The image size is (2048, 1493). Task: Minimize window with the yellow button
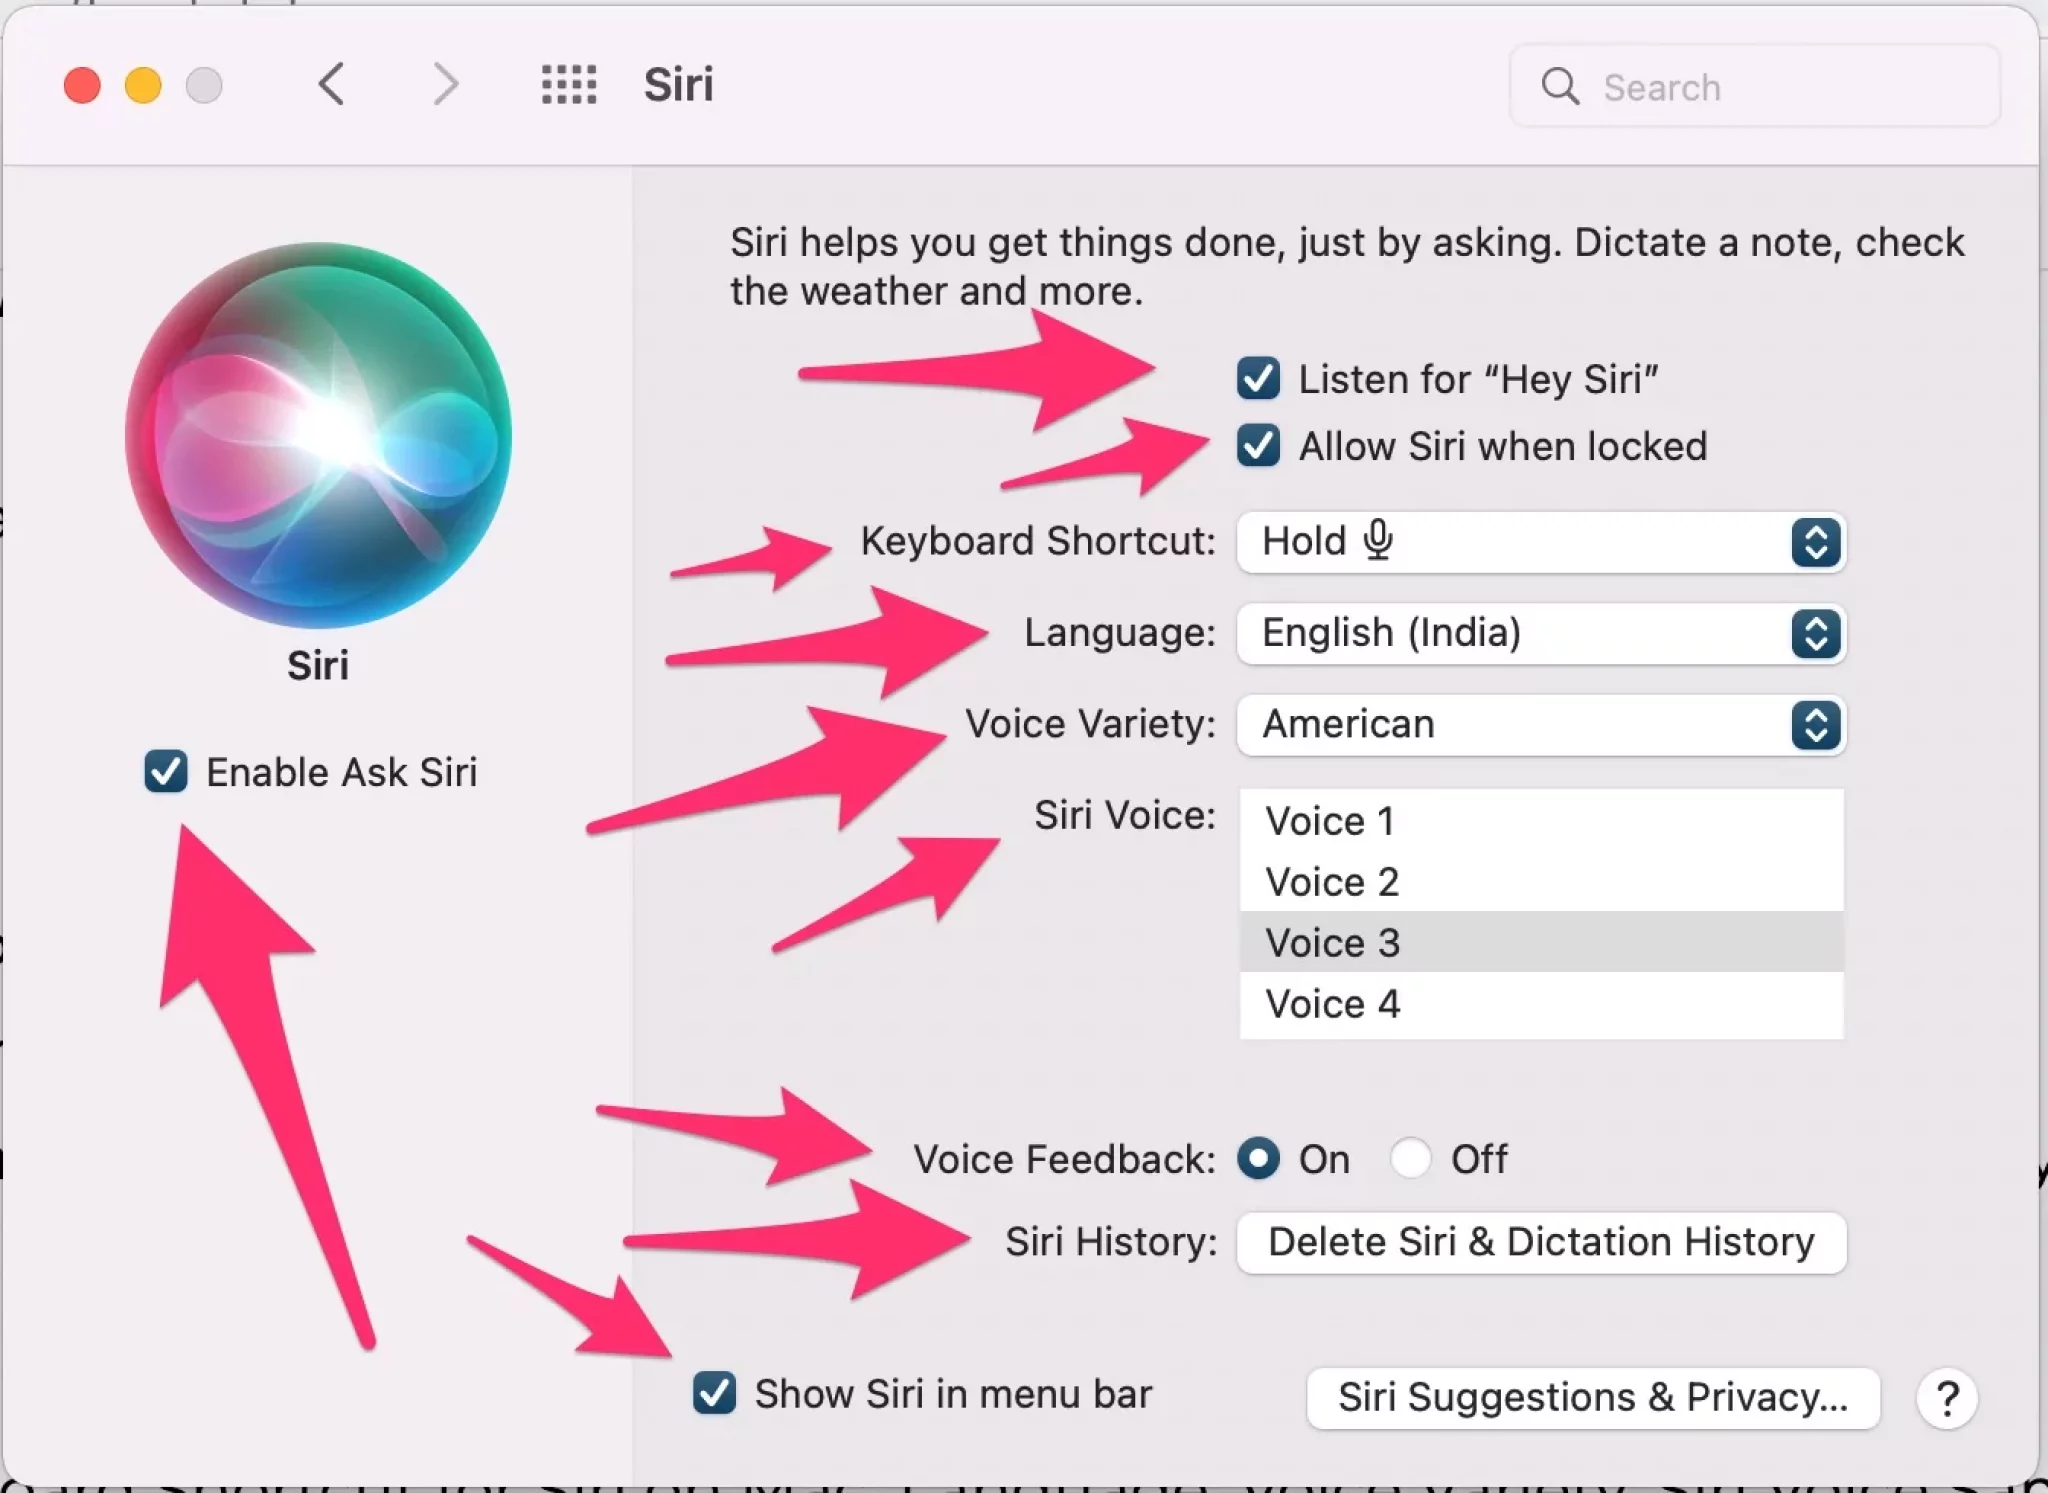coord(143,85)
